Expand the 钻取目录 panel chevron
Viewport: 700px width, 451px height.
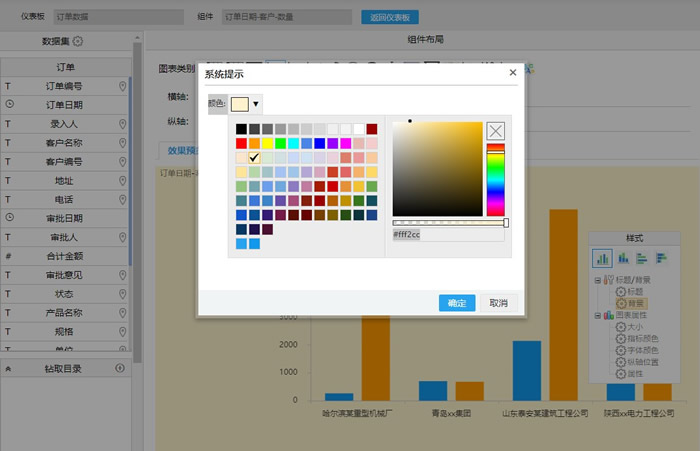(9, 368)
